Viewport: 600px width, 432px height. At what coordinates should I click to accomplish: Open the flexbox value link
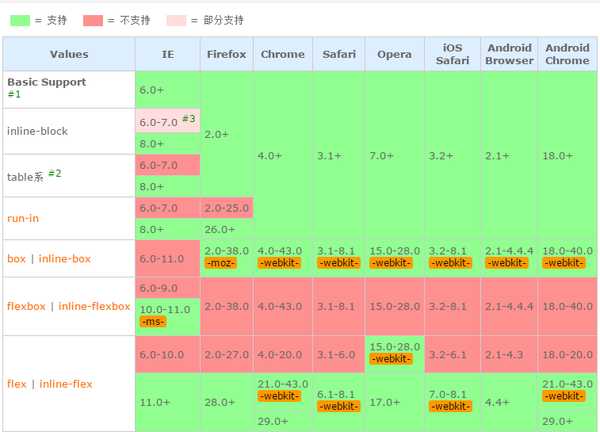tap(26, 306)
